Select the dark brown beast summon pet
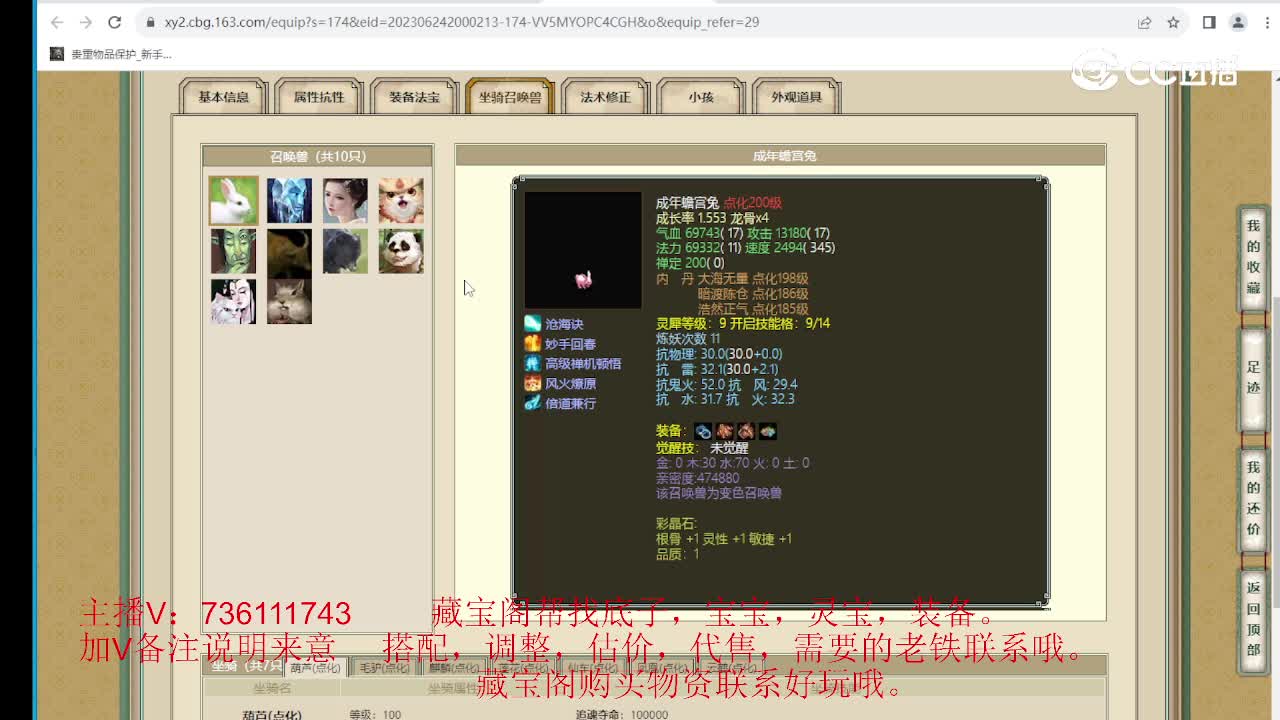 [x=290, y=251]
